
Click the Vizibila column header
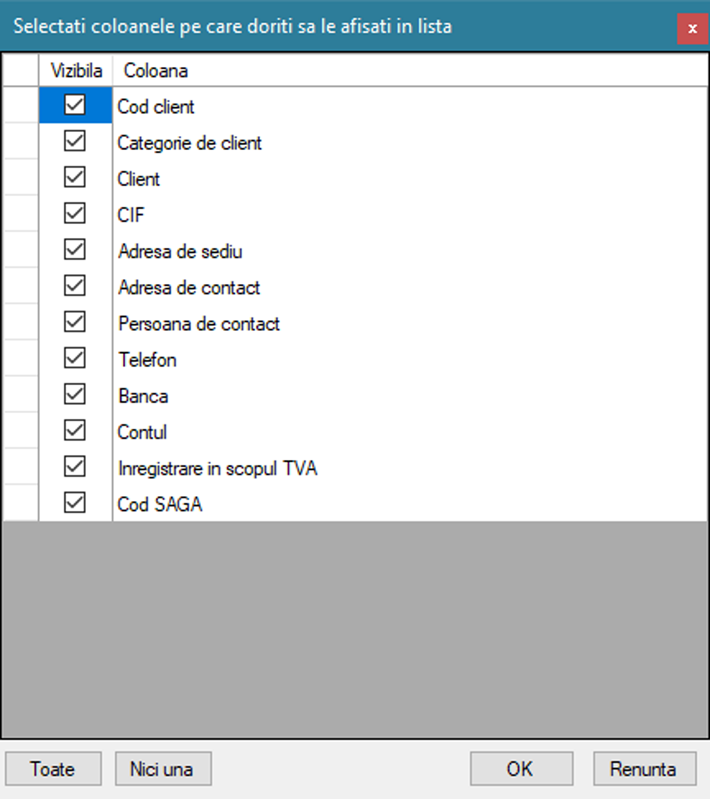tap(76, 71)
